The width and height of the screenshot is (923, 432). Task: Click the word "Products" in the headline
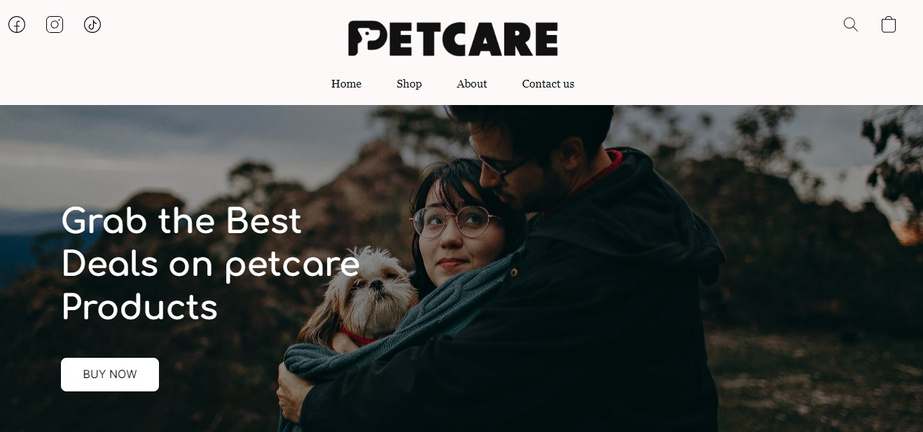click(x=140, y=307)
